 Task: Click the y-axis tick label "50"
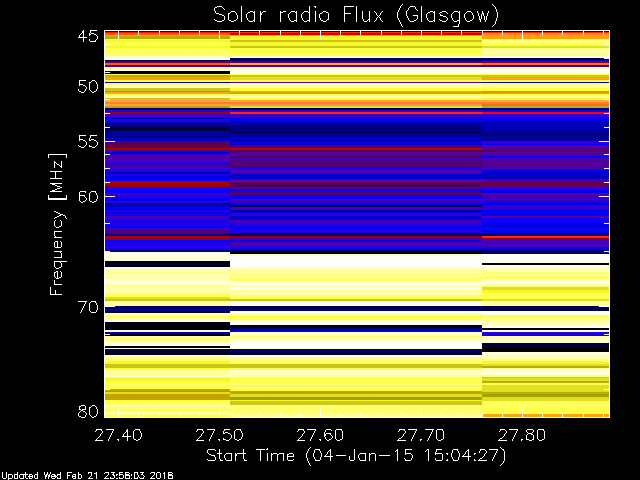pos(88,87)
